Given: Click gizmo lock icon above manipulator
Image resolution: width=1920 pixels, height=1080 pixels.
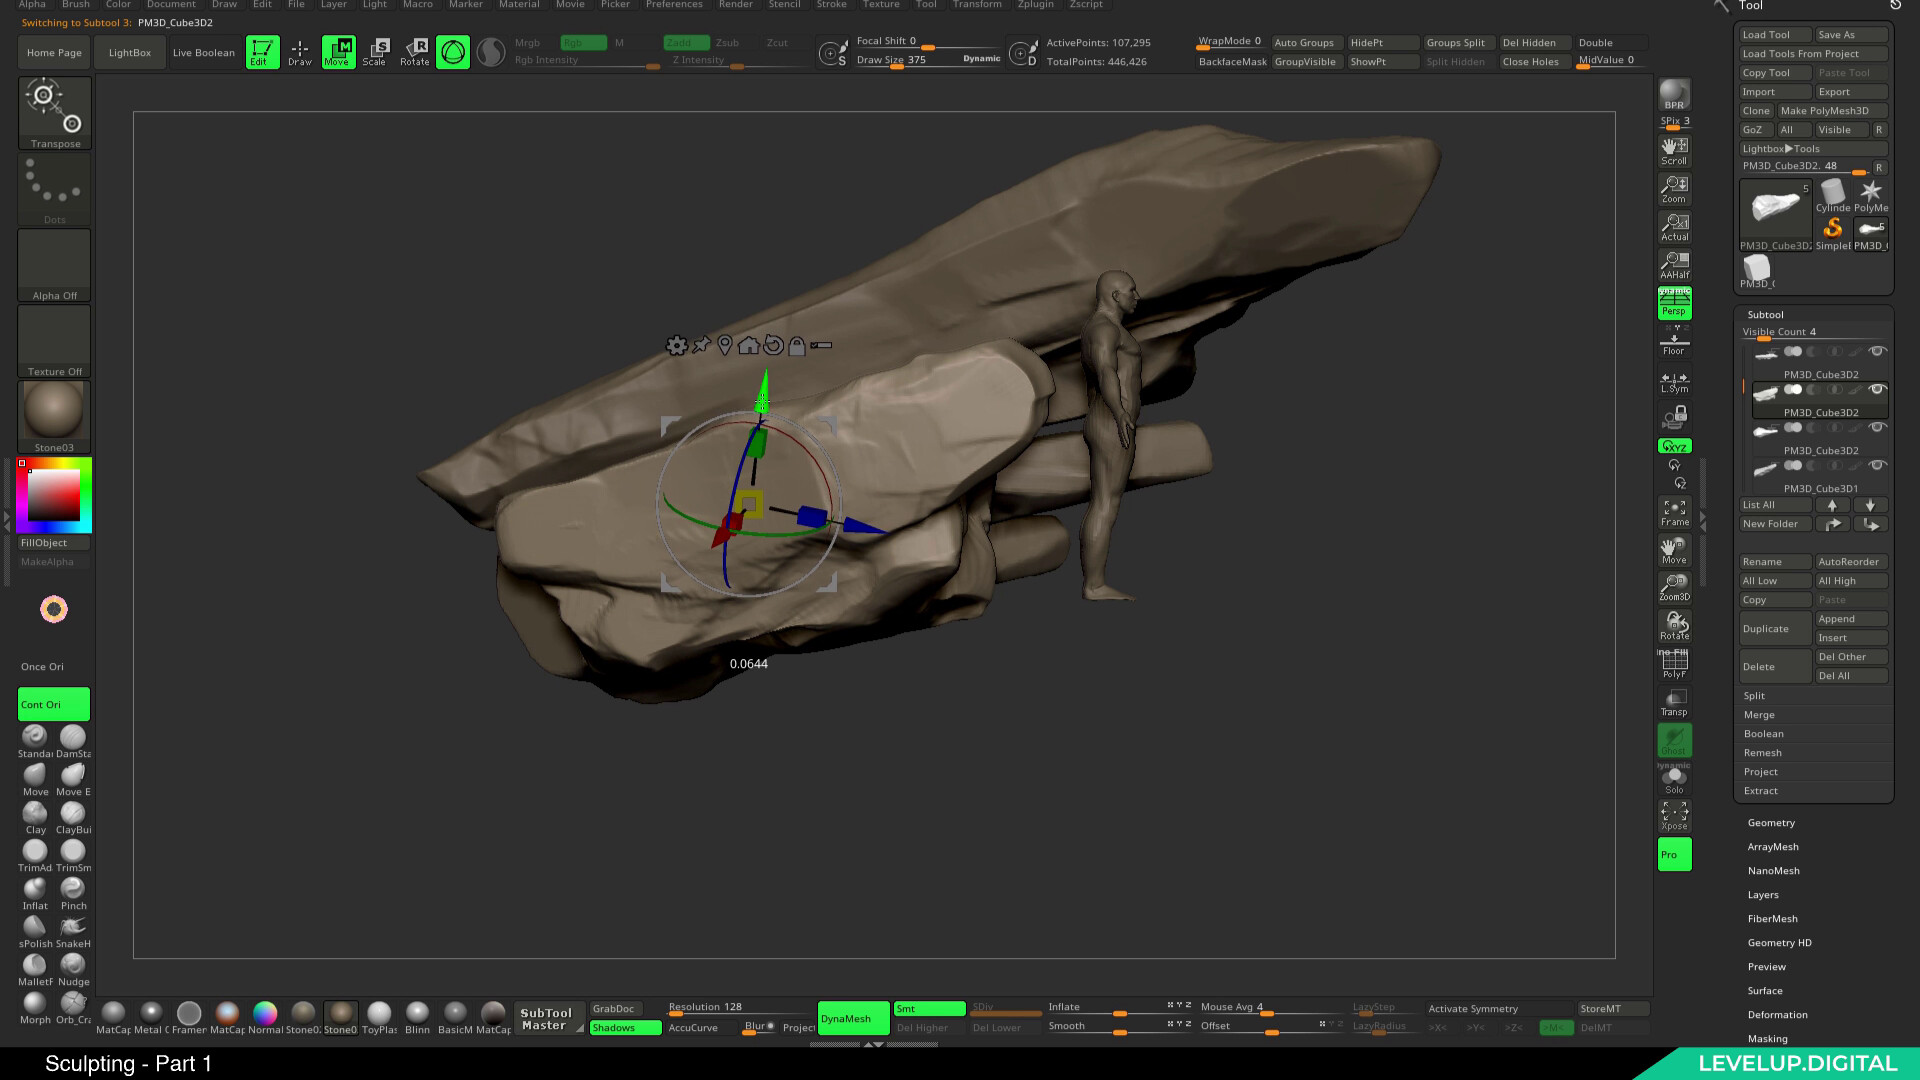Looking at the screenshot, I should pyautogui.click(x=797, y=346).
